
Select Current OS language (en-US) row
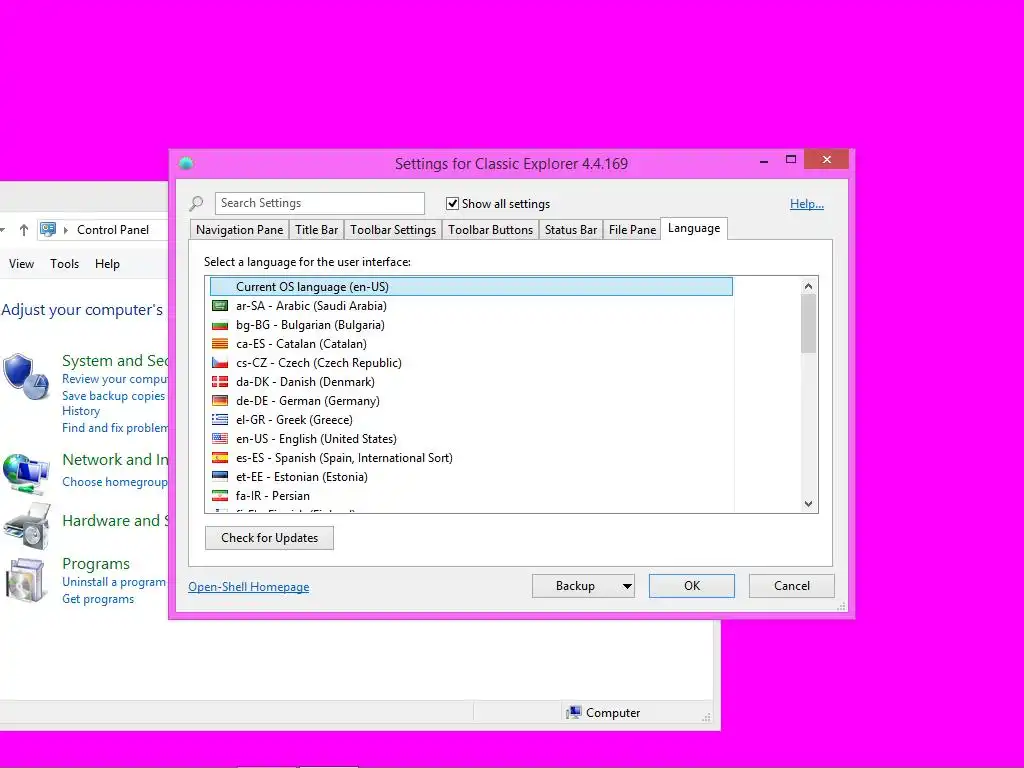click(x=472, y=287)
